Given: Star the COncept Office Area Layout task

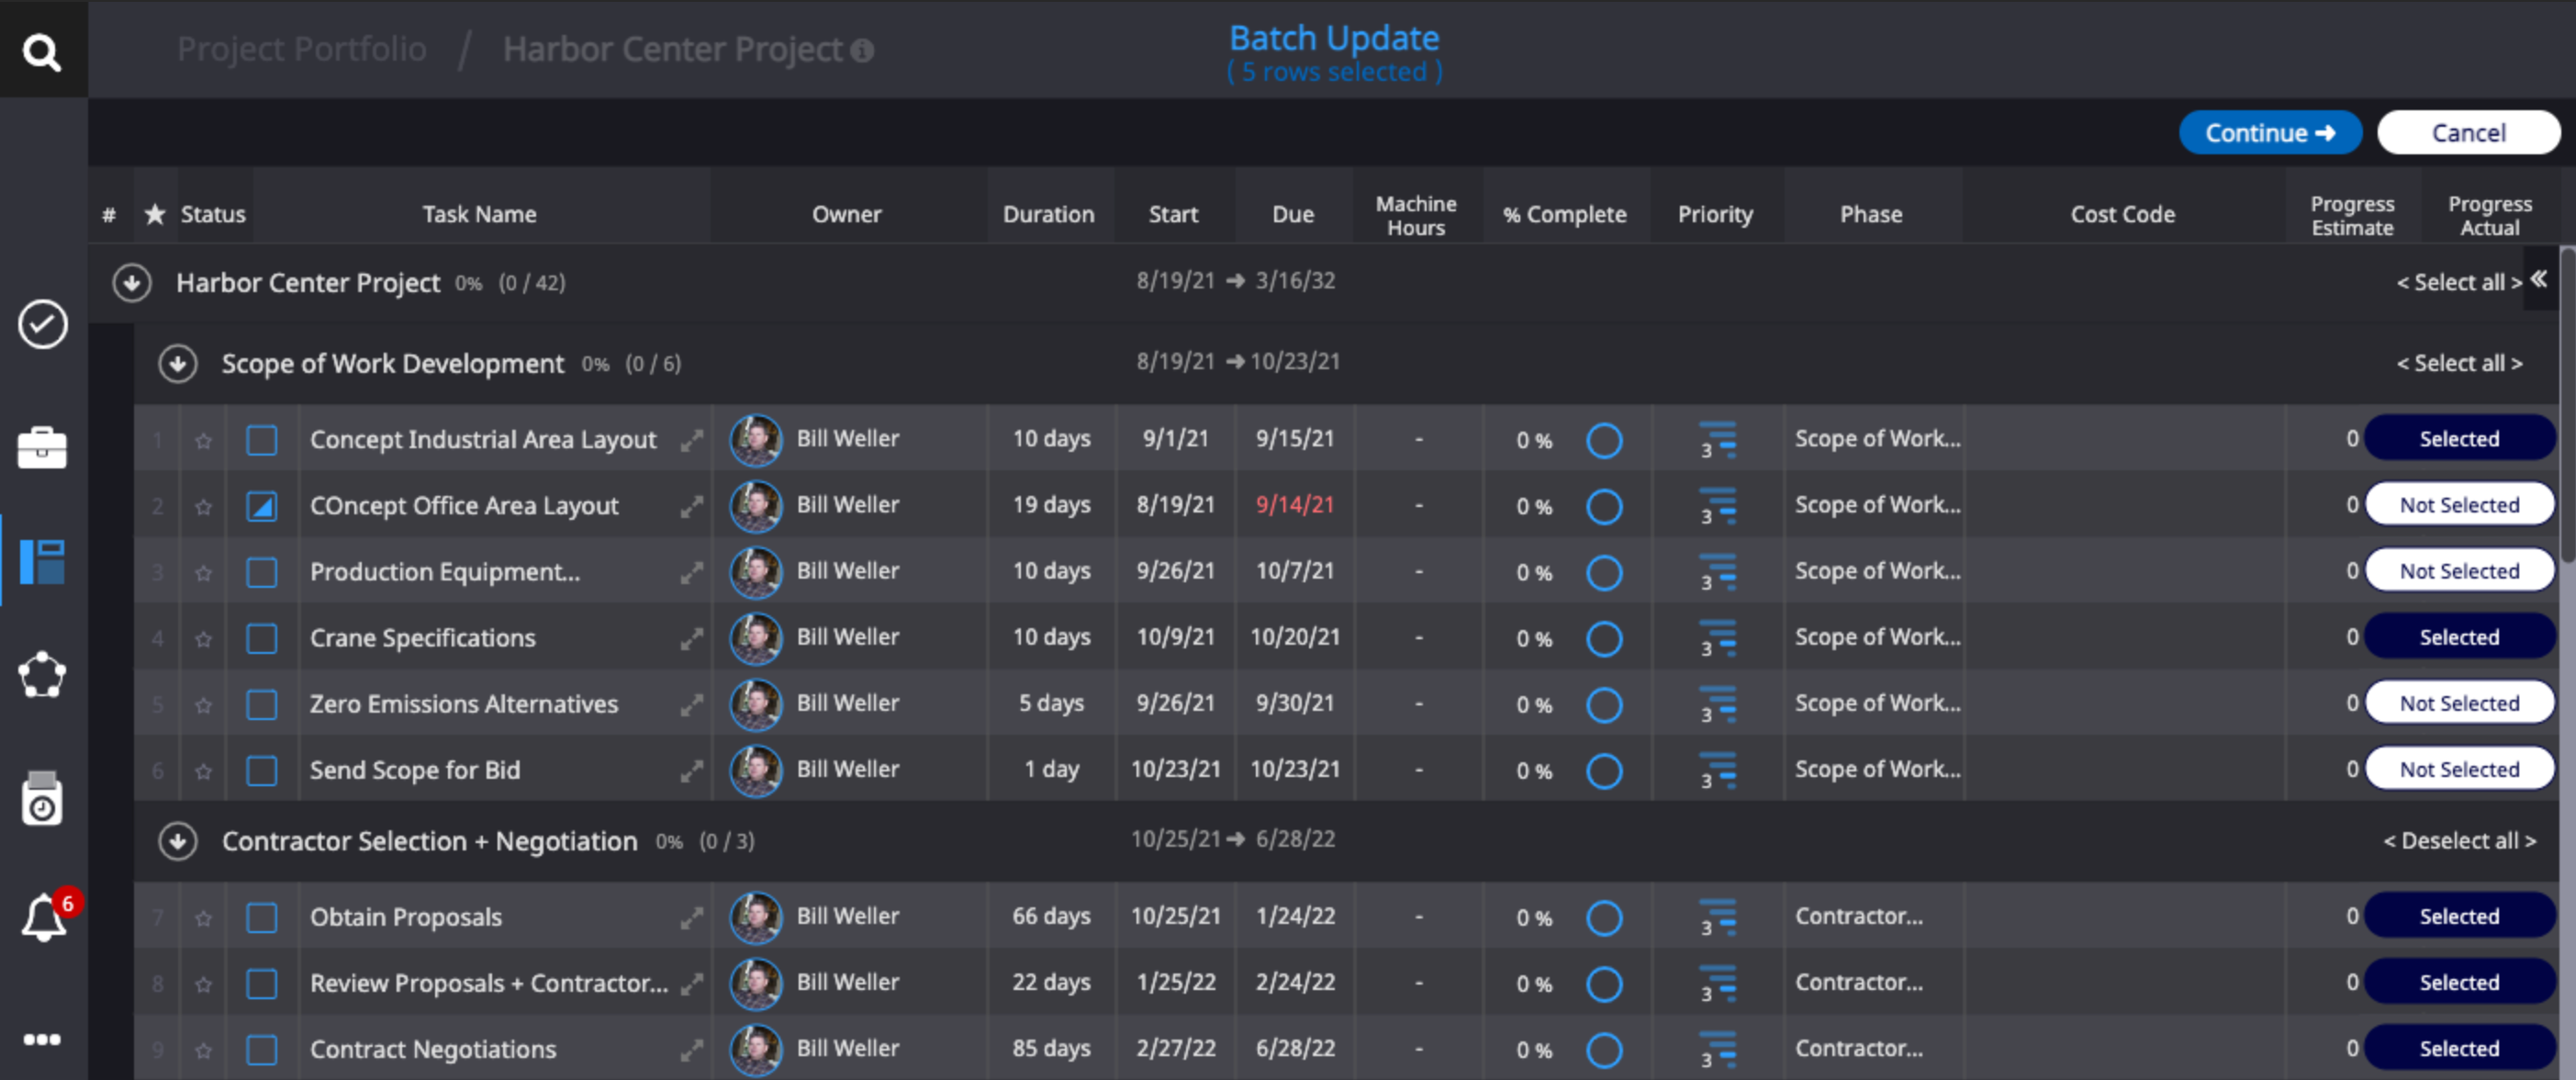Looking at the screenshot, I should click(x=204, y=506).
